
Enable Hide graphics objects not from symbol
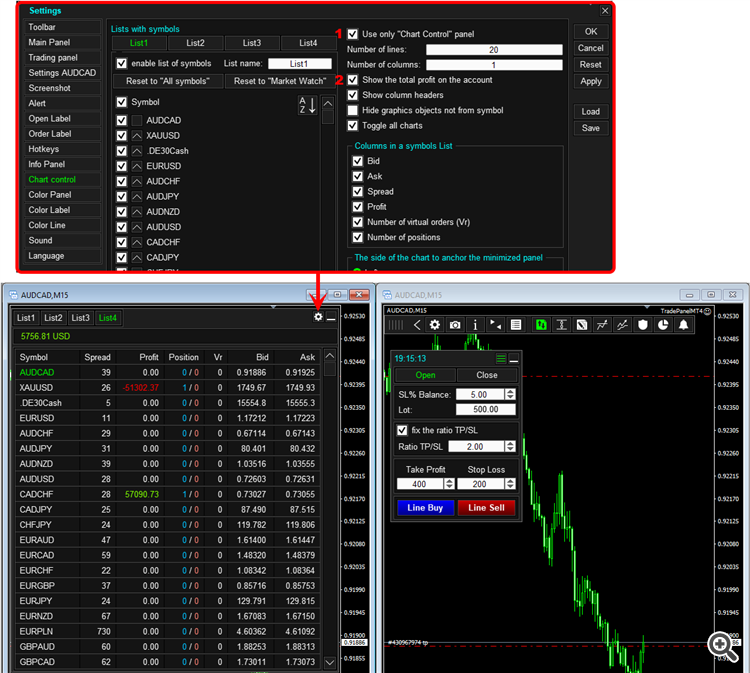coord(353,110)
